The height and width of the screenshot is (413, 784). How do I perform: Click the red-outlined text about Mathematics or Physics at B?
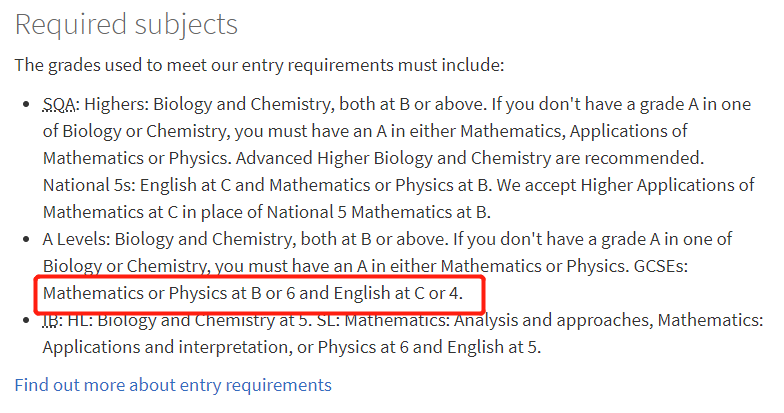pos(253,293)
